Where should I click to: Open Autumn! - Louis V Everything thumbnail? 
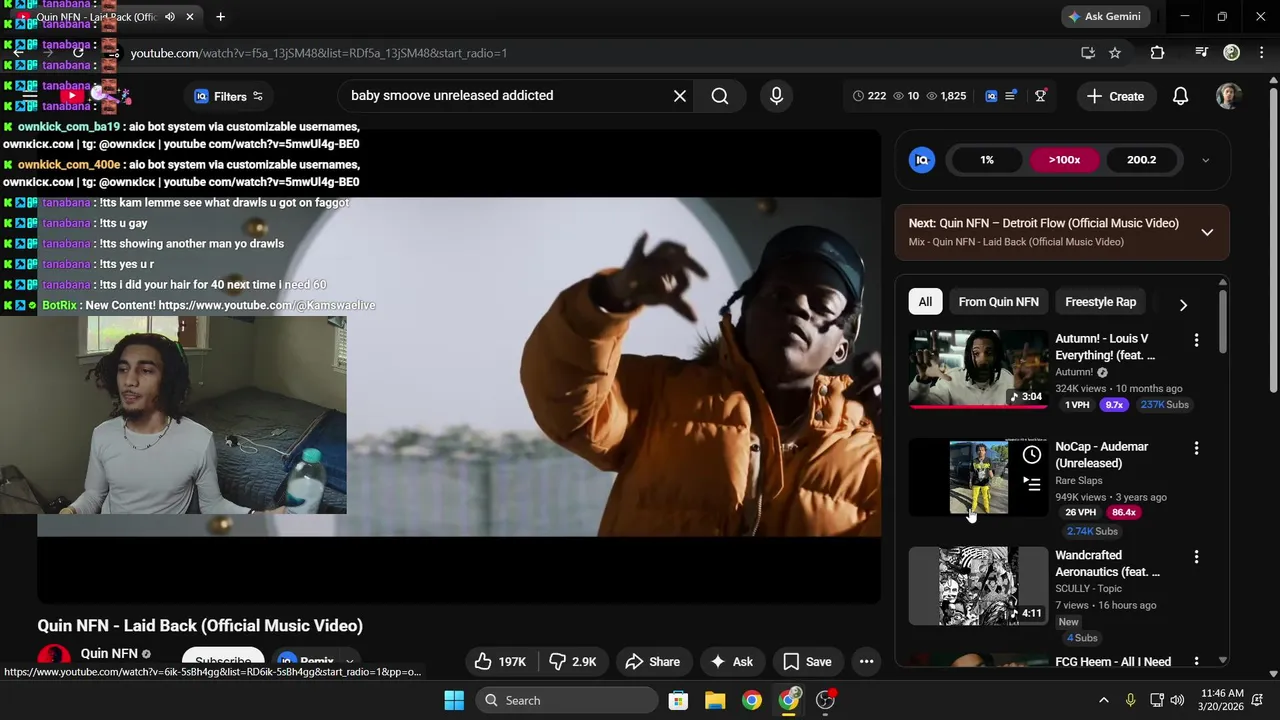(x=978, y=368)
